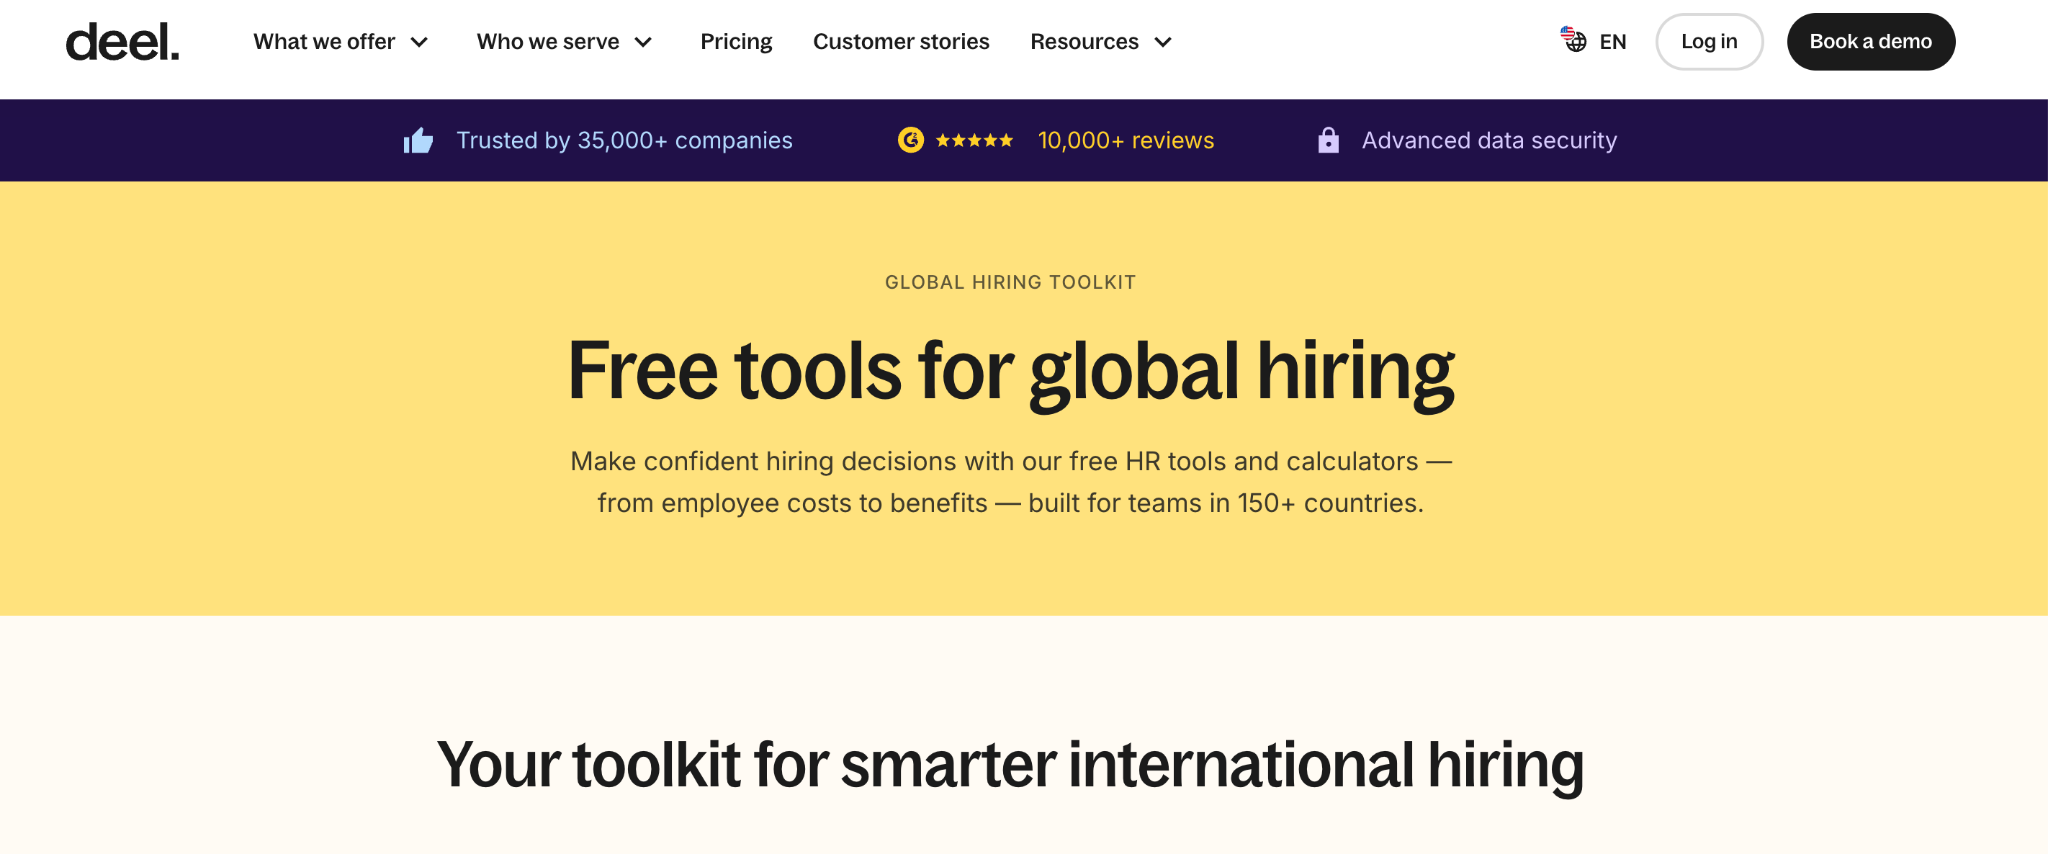
Task: Click the G2 badge icon
Action: point(910,140)
